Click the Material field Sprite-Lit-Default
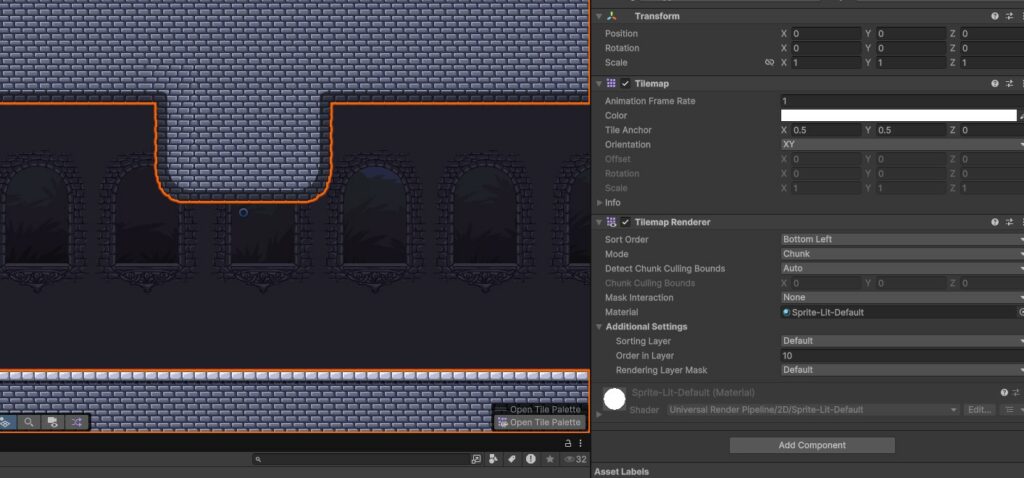Viewport: 1024px width, 478px height. tap(899, 312)
